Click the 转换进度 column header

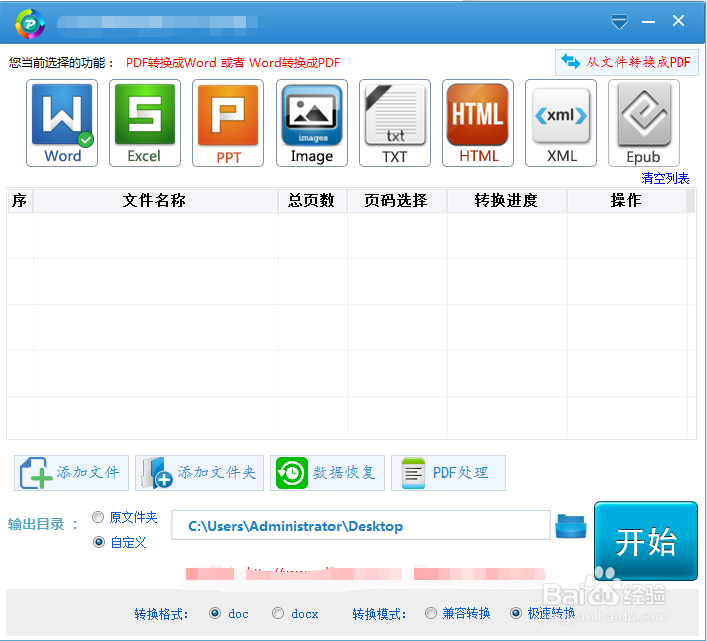tap(507, 201)
